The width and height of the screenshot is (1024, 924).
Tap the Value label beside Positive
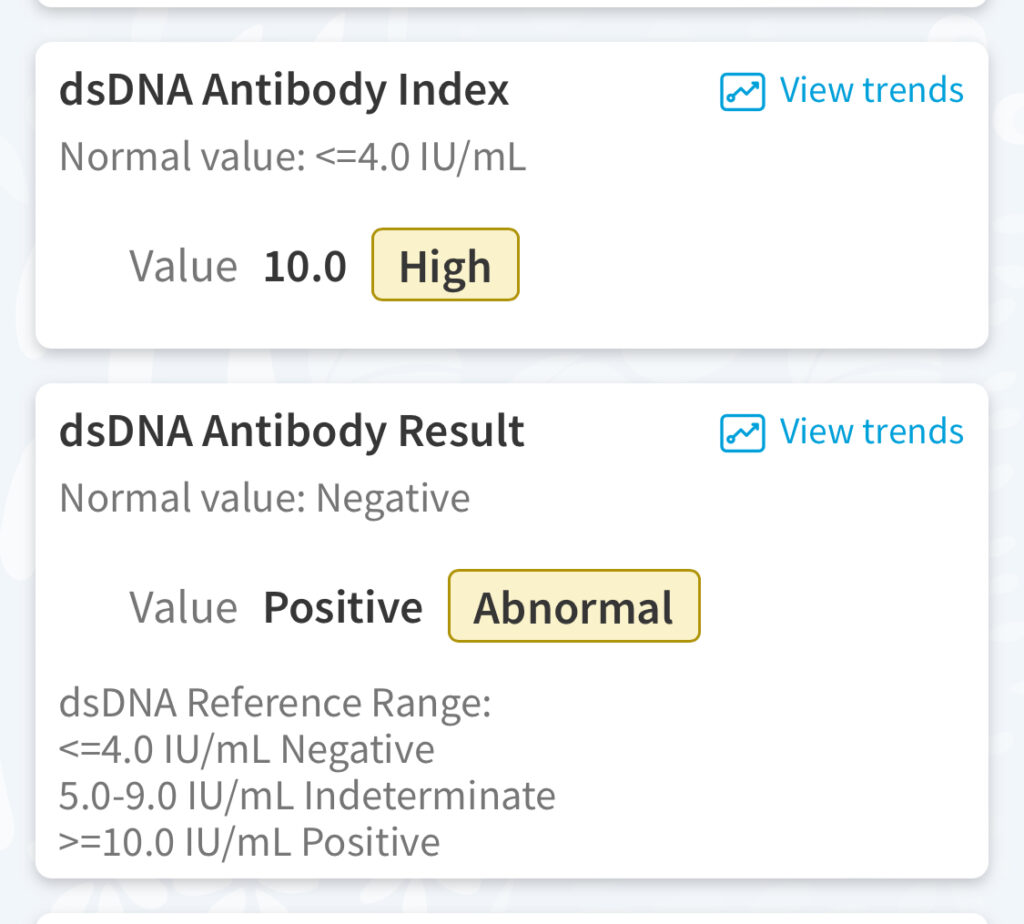pos(183,608)
